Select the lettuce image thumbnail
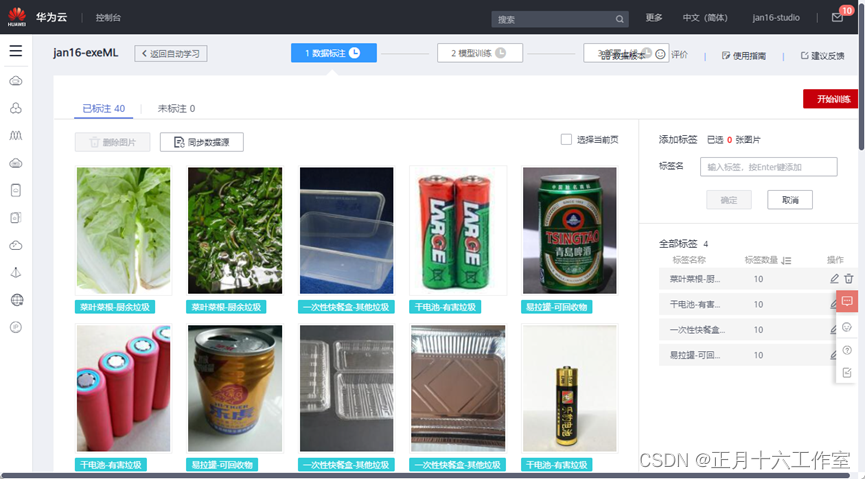 (124, 230)
